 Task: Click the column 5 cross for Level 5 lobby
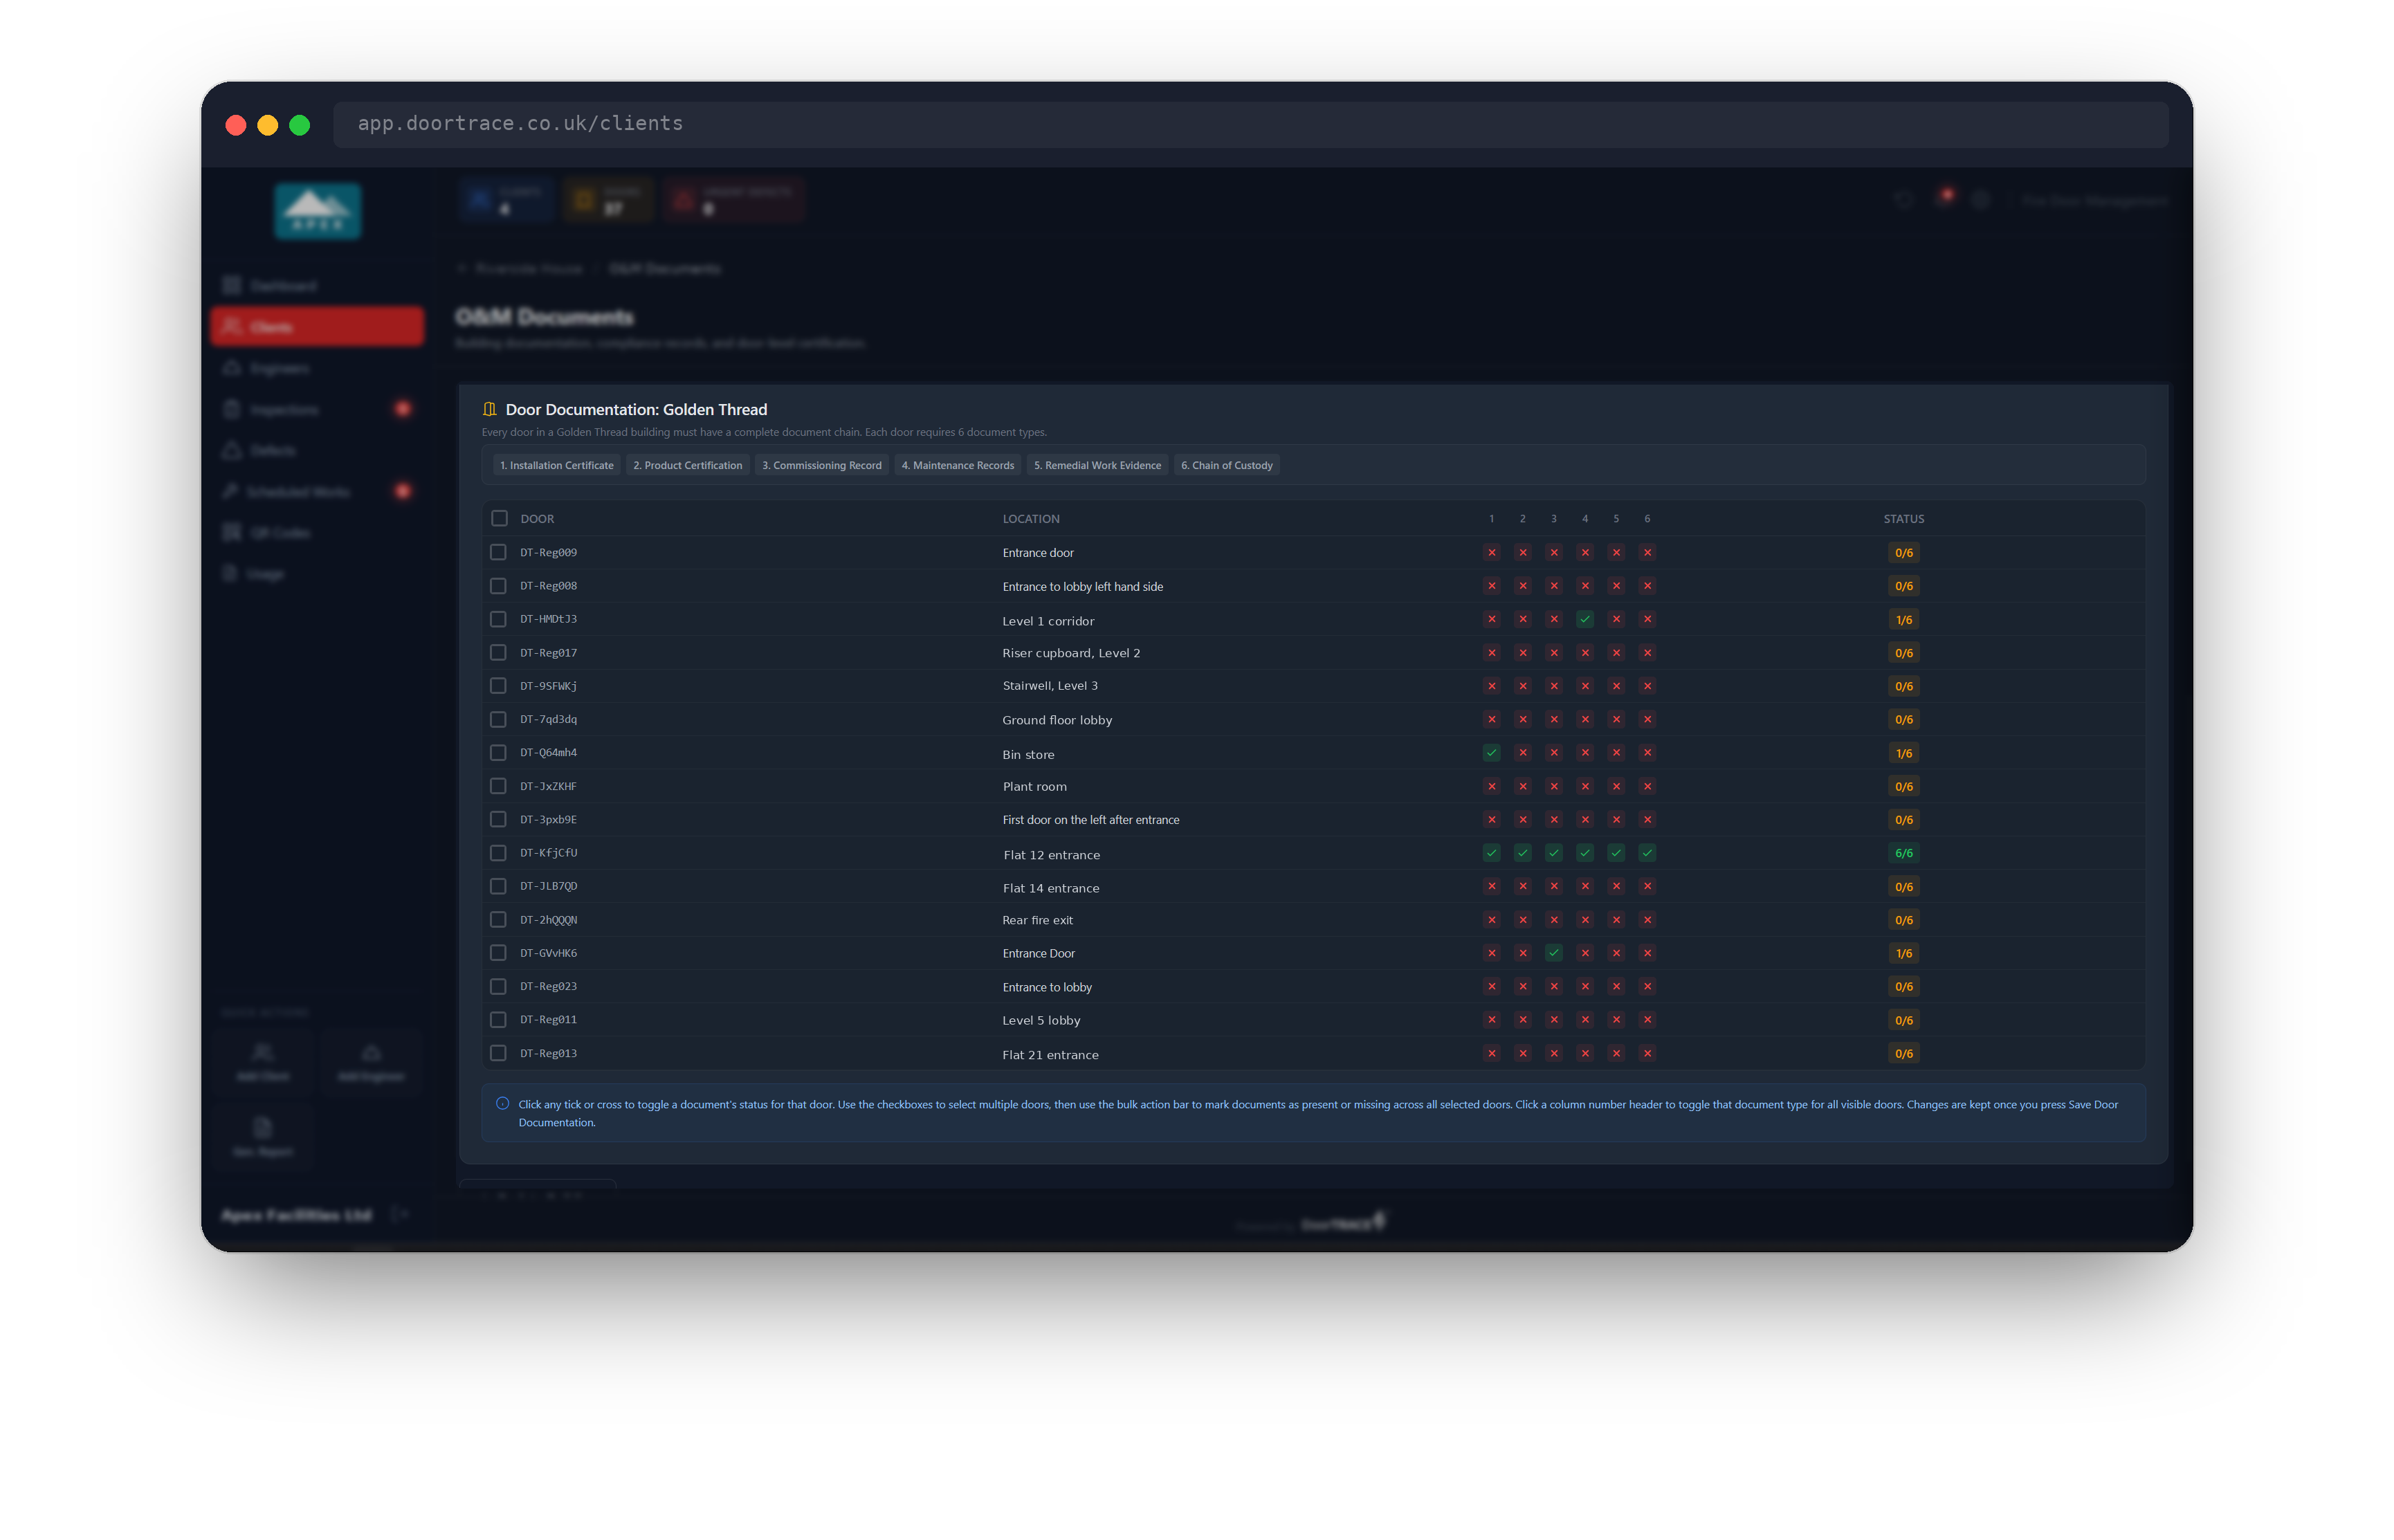pos(1616,1020)
